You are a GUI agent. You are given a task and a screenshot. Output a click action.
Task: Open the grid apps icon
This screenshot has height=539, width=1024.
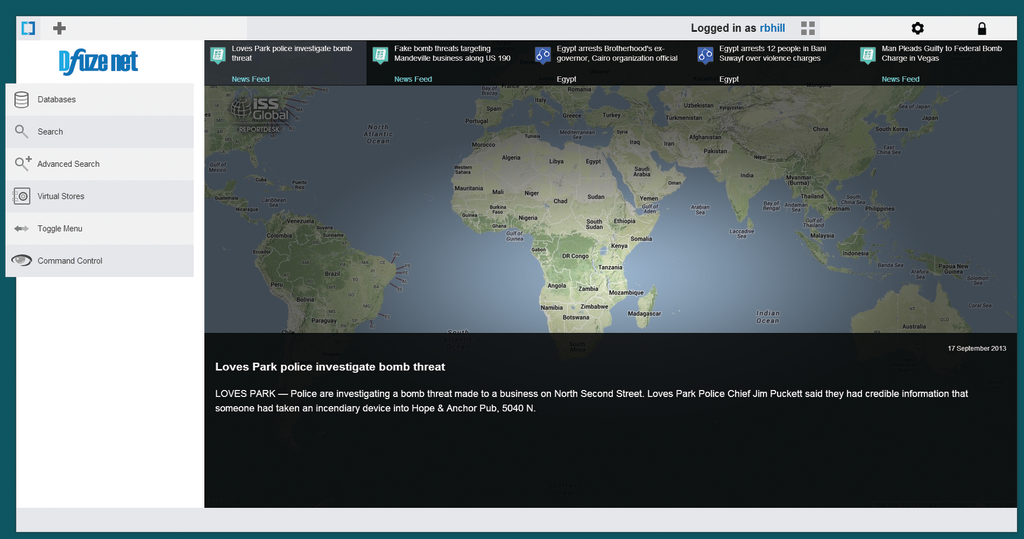(x=808, y=28)
